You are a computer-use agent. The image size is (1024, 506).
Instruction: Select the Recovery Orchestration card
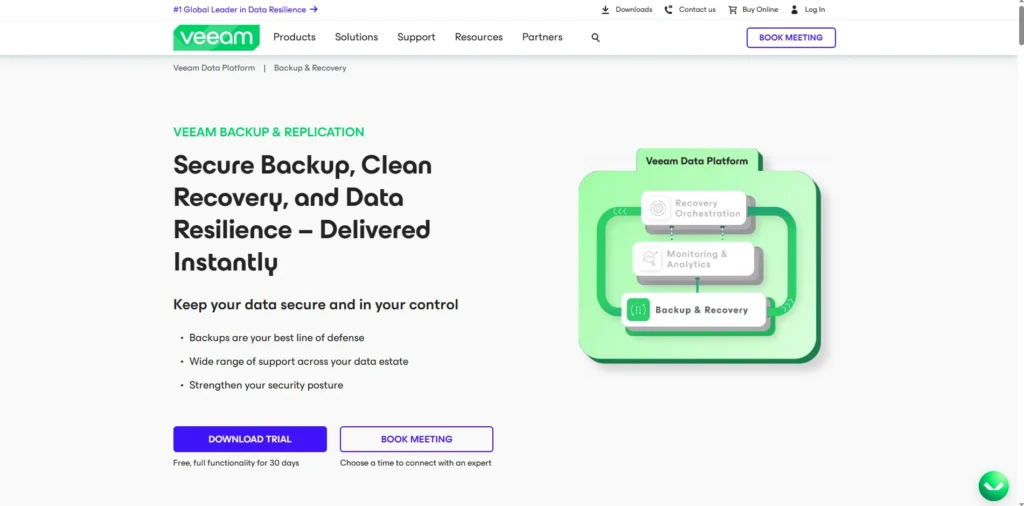pyautogui.click(x=694, y=208)
